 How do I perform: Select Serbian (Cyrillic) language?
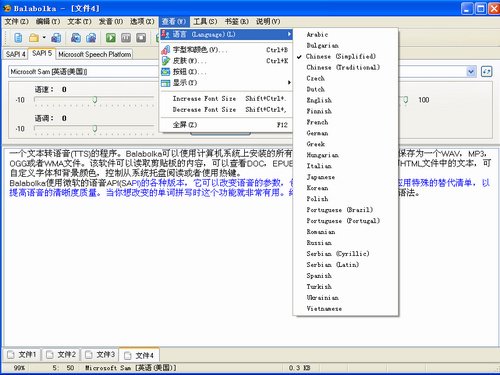pyautogui.click(x=345, y=254)
